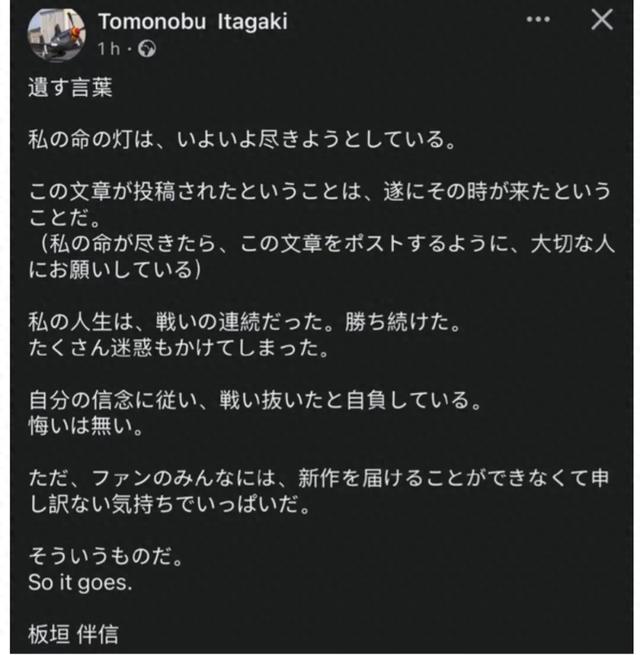Click the line beginning 'ことだ。'
The image size is (640, 655).
click(58, 218)
